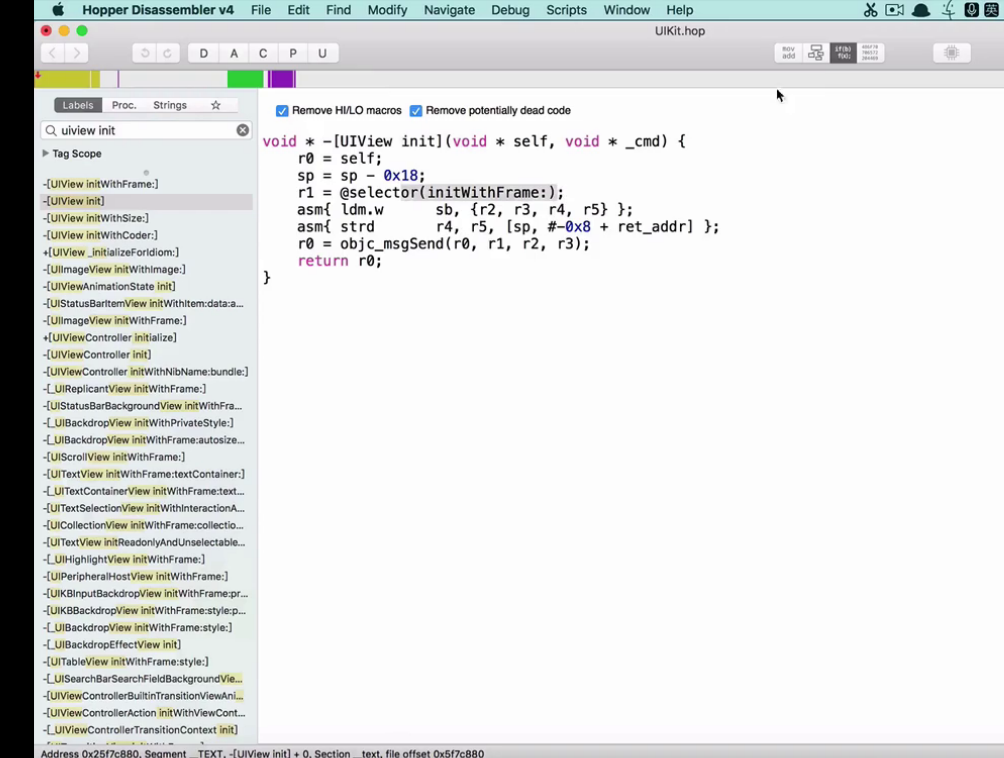Switch to assembly view mode icon
The height and width of the screenshot is (758, 1004).
click(788, 52)
